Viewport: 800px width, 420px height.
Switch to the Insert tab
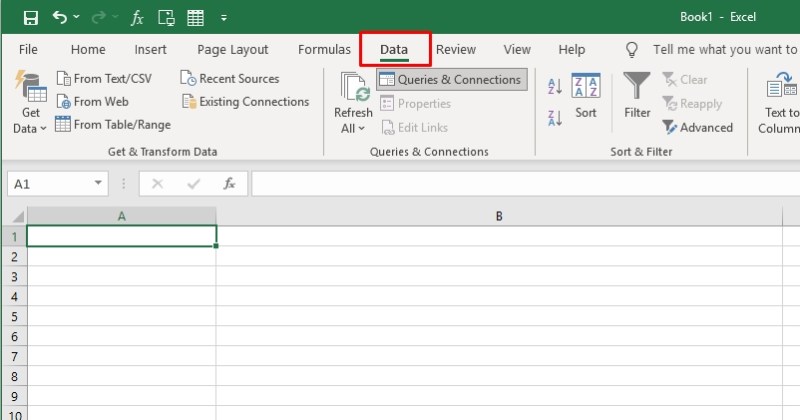pyautogui.click(x=151, y=50)
